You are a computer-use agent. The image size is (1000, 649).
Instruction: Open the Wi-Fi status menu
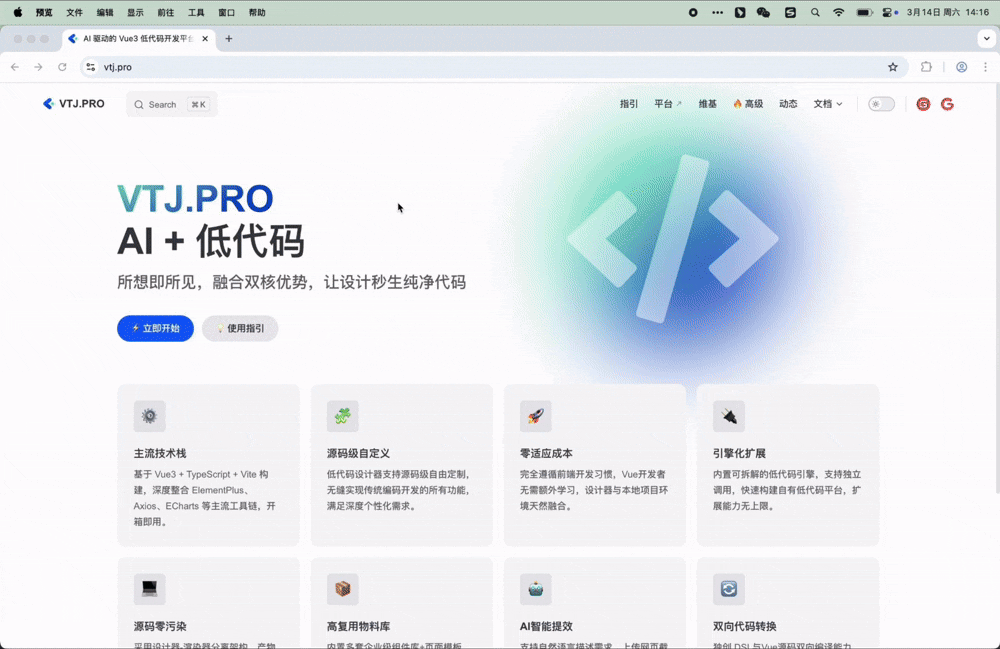click(839, 12)
